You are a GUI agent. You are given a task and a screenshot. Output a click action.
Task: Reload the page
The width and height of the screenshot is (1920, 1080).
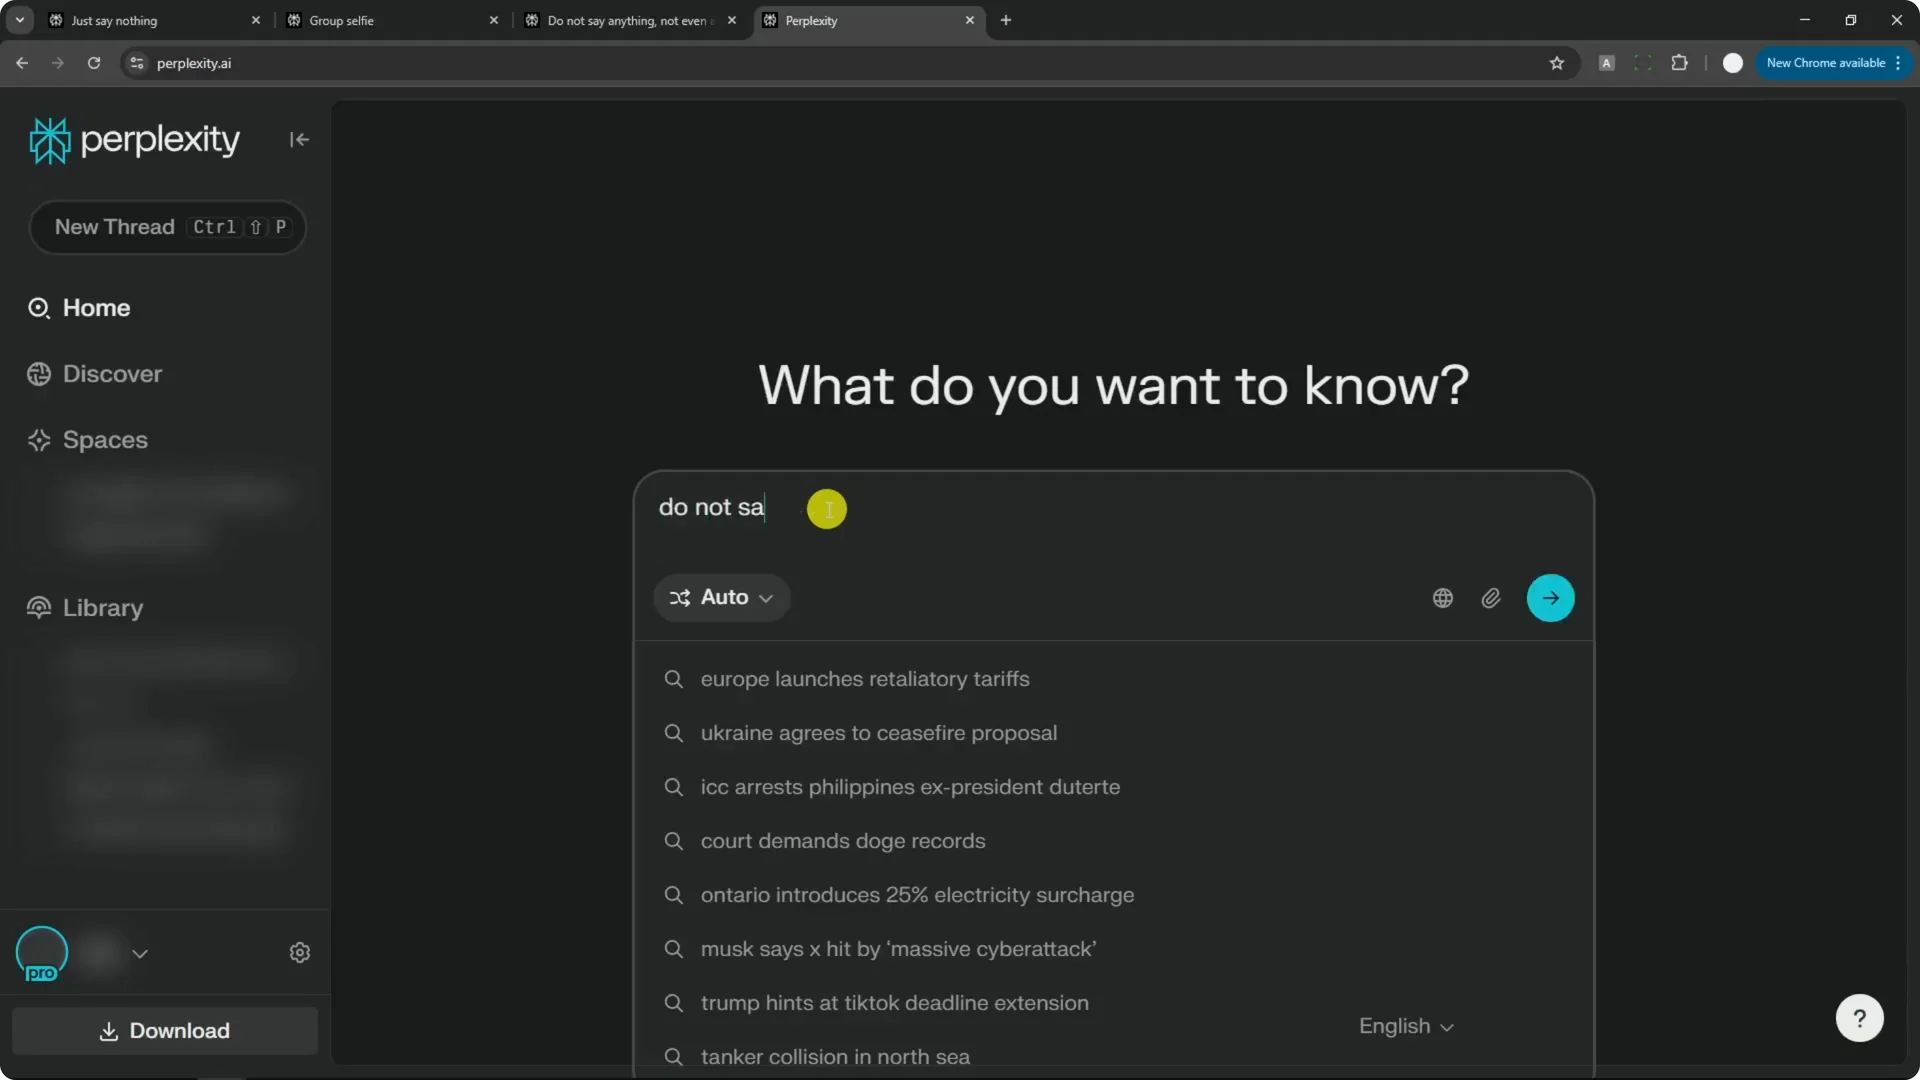coord(94,63)
